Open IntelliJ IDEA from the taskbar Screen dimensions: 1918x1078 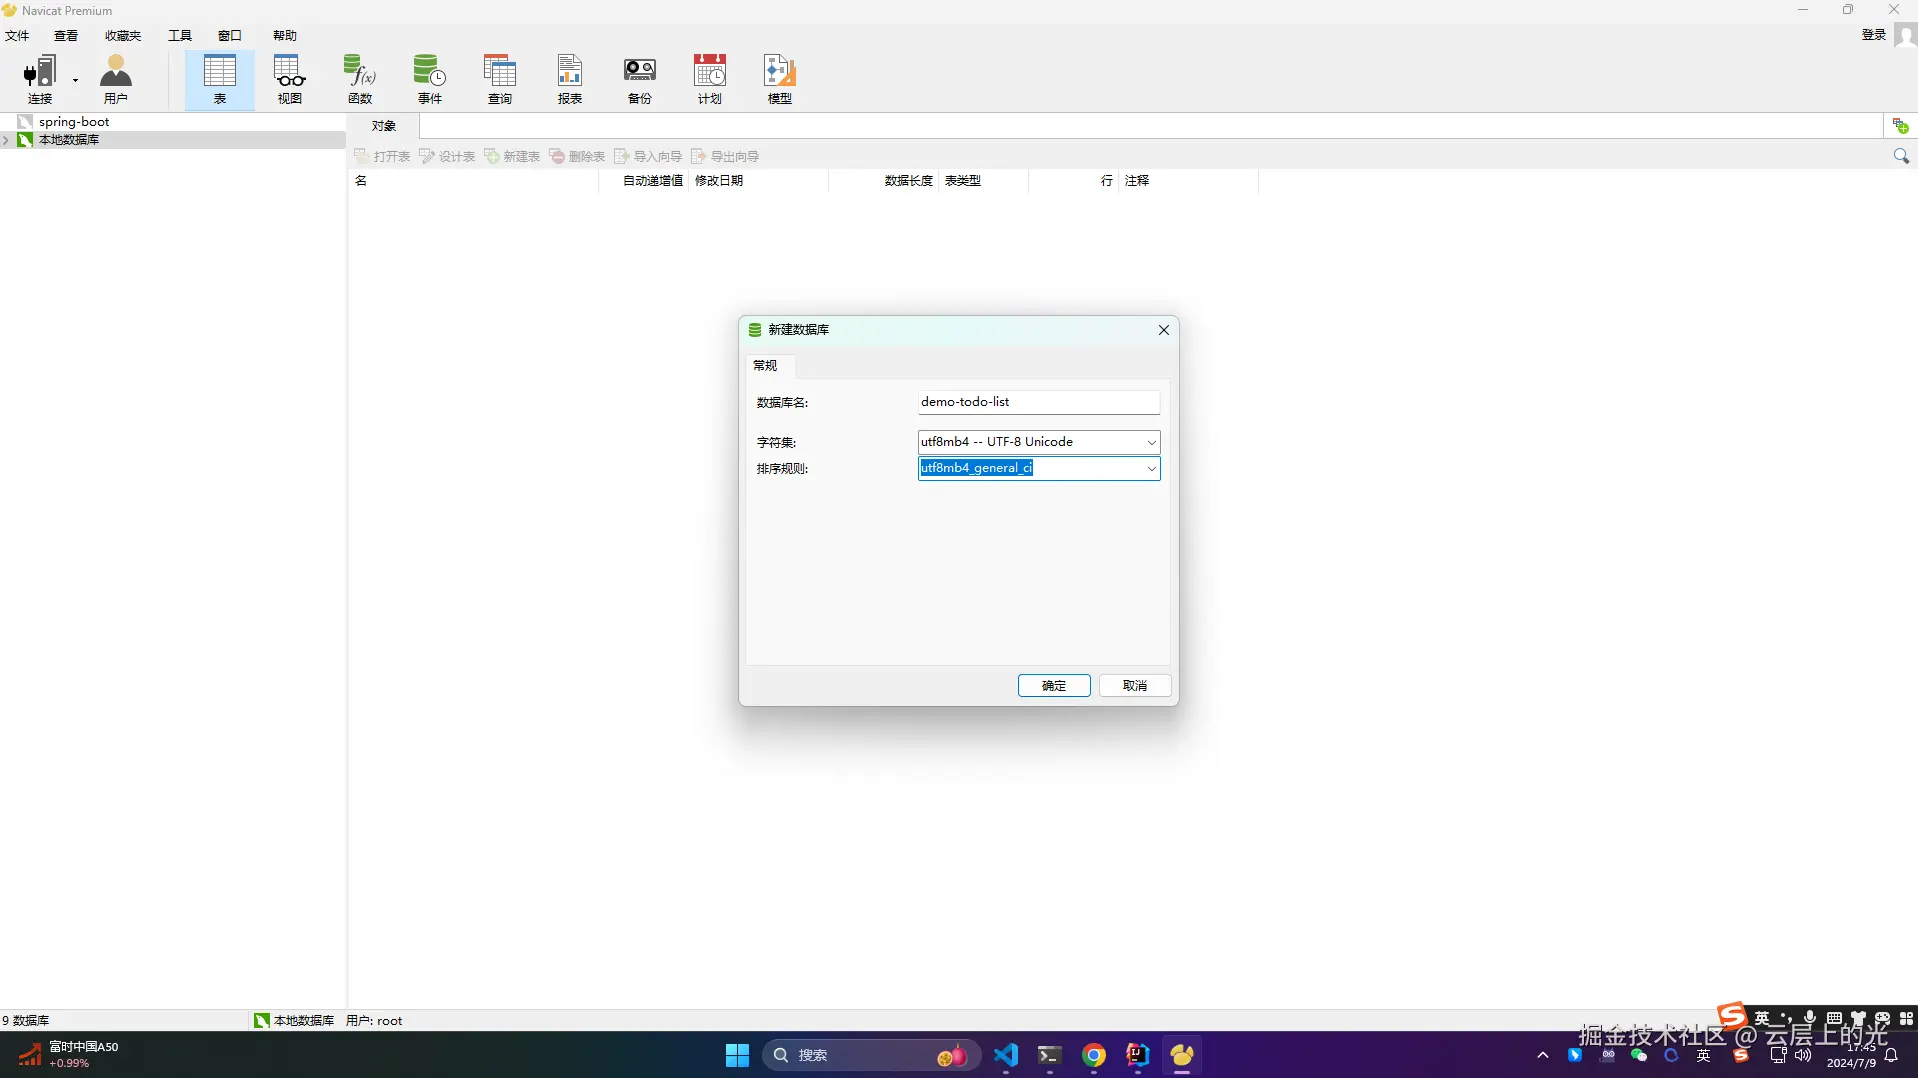coord(1138,1055)
